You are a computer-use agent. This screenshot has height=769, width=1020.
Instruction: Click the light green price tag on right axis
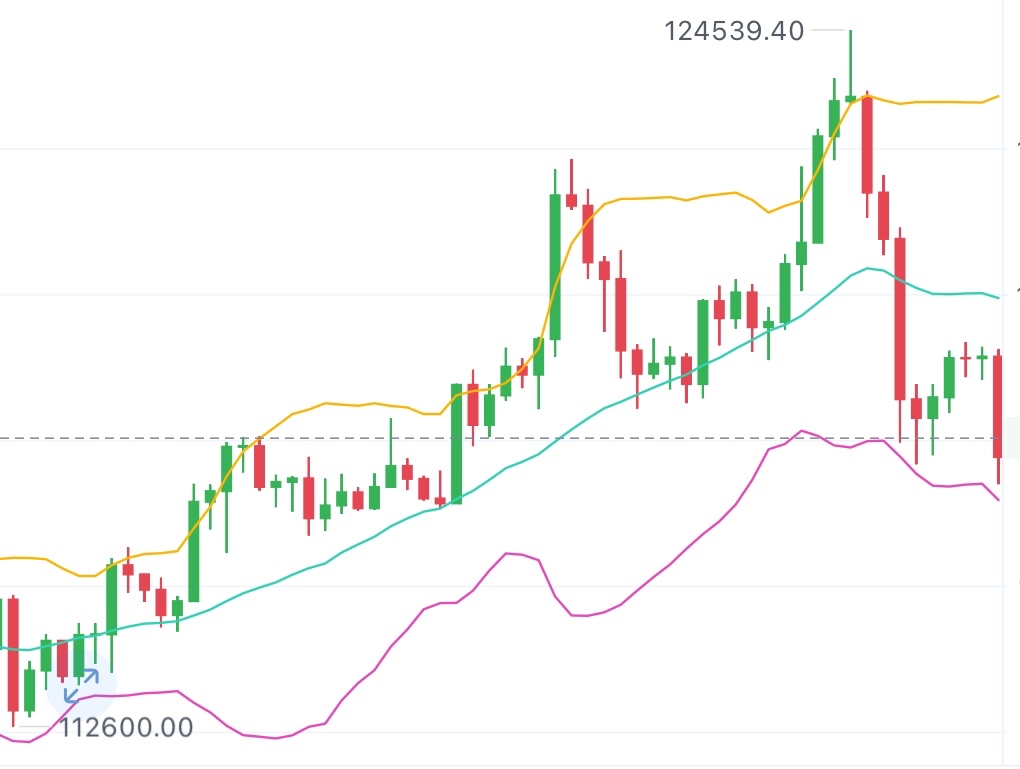[1012, 437]
